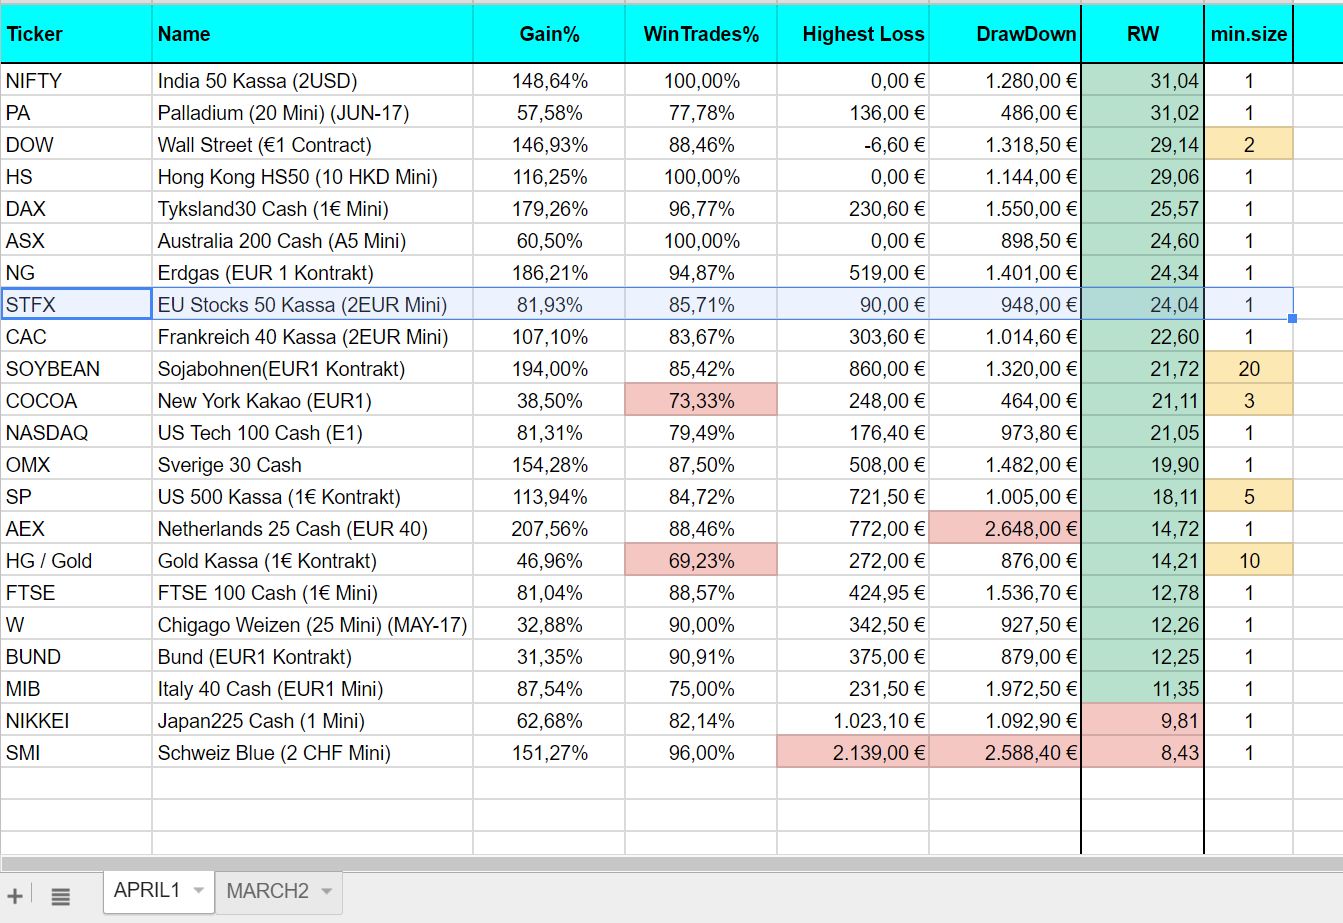
Task: Click the red 73,33% WinTrades cell
Action: point(701,401)
